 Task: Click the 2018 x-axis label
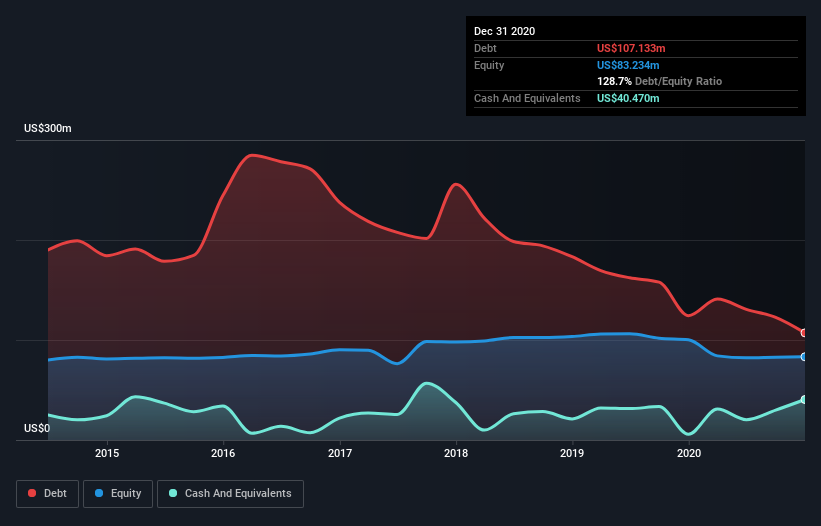[x=456, y=453]
